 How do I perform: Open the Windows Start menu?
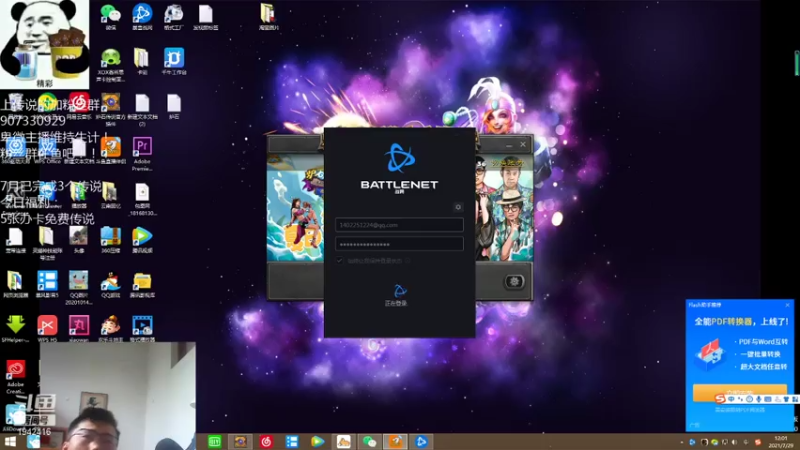[x=10, y=442]
